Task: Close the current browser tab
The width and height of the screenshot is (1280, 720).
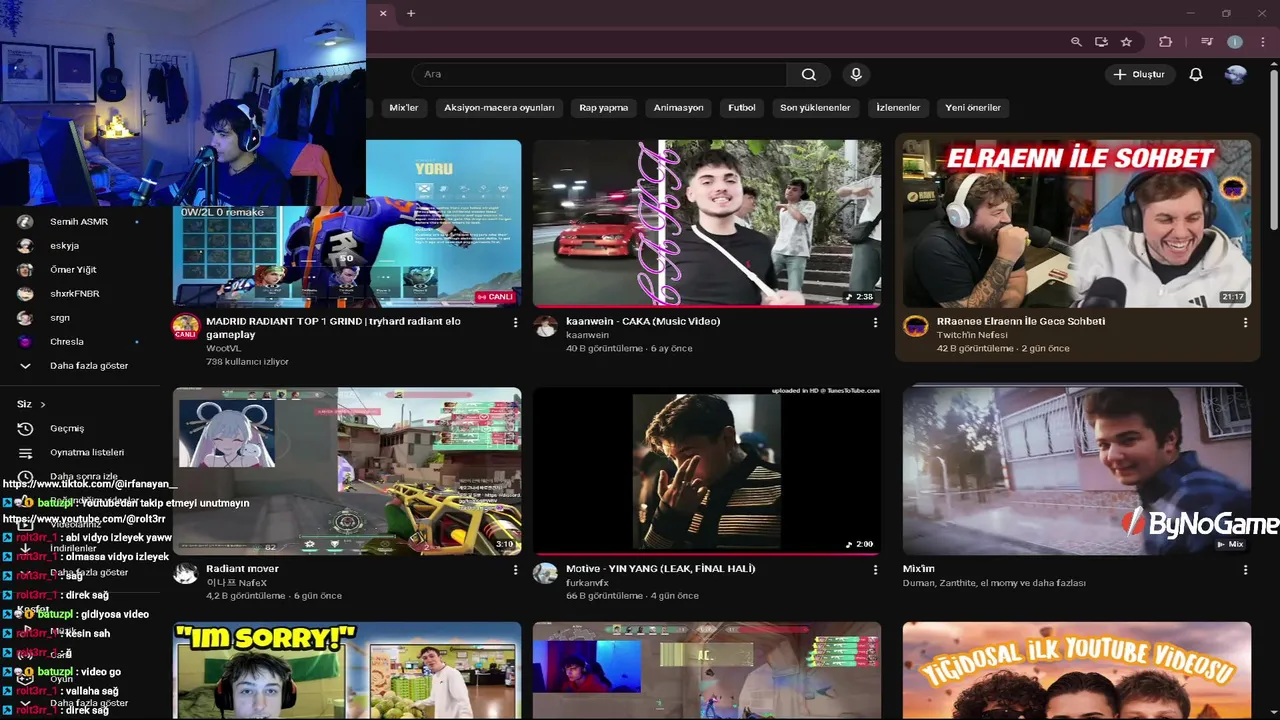Action: [382, 13]
